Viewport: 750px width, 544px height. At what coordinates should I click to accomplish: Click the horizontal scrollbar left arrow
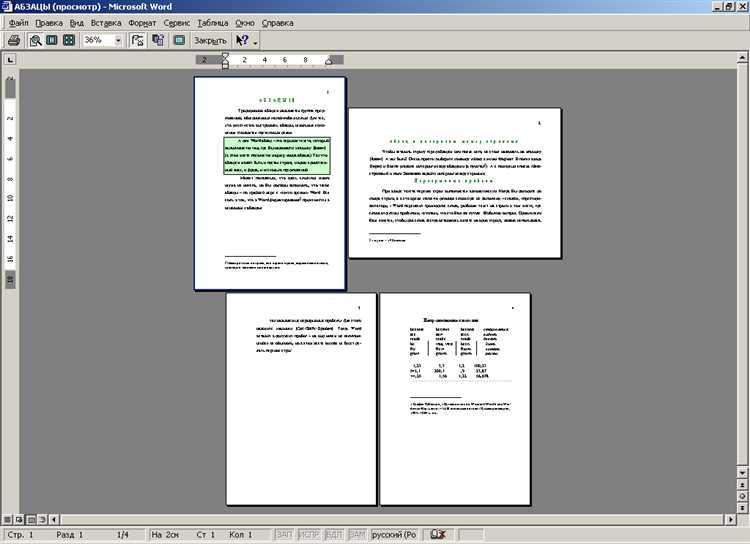(54, 519)
